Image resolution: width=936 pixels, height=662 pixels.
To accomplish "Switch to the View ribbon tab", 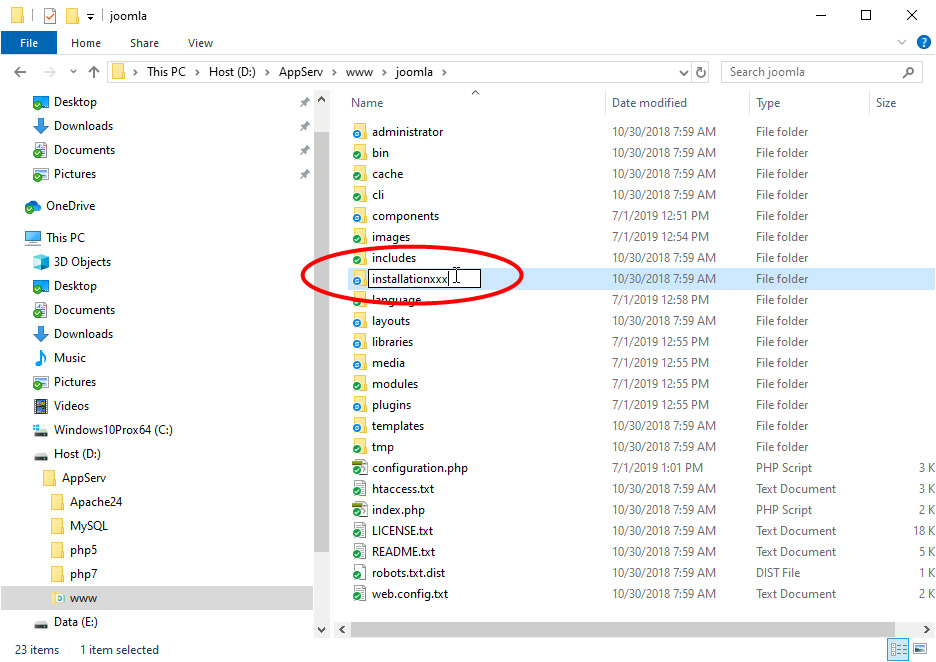I will click(x=200, y=43).
